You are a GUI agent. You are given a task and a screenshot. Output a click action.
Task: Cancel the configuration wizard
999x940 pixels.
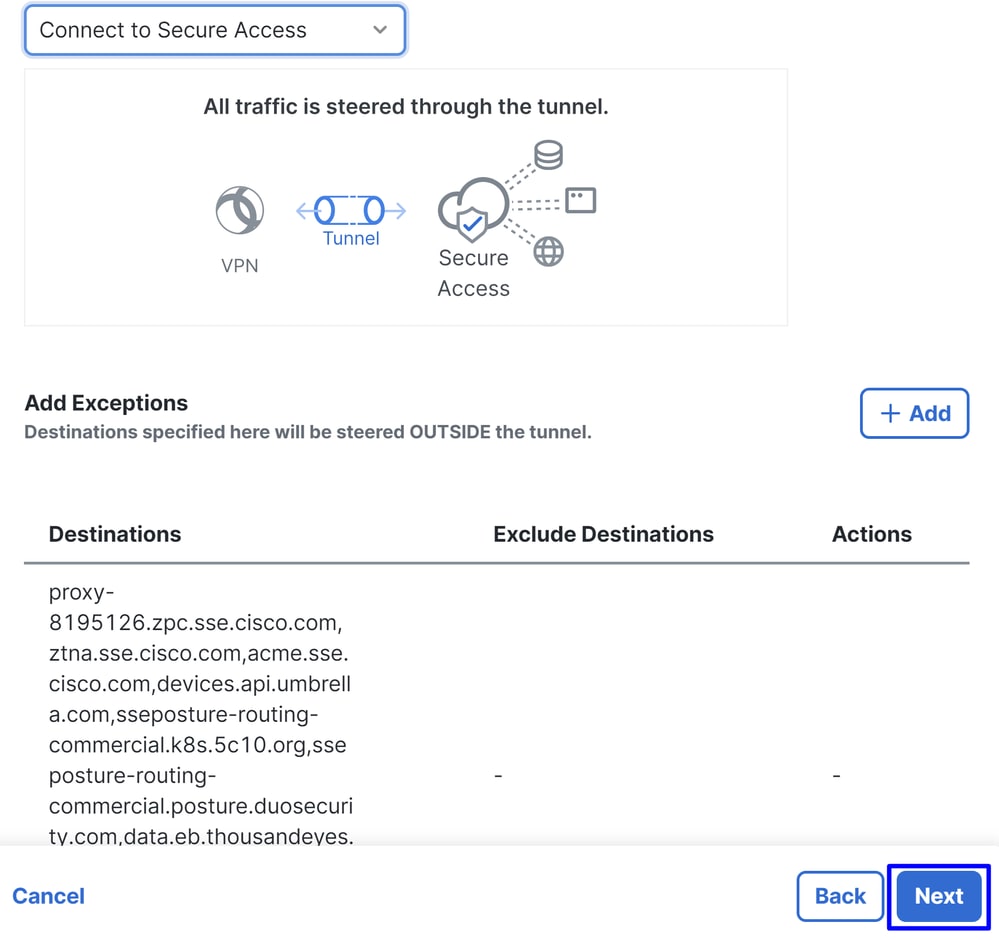(48, 896)
